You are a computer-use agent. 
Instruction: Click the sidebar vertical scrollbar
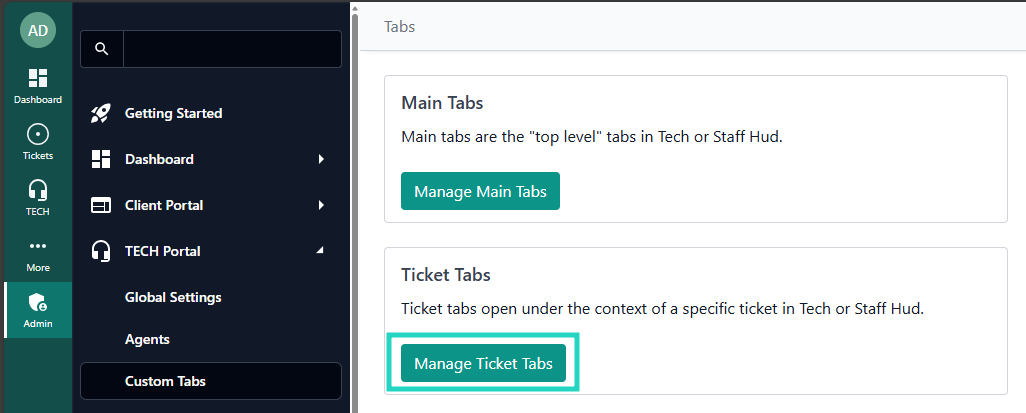coord(354,200)
